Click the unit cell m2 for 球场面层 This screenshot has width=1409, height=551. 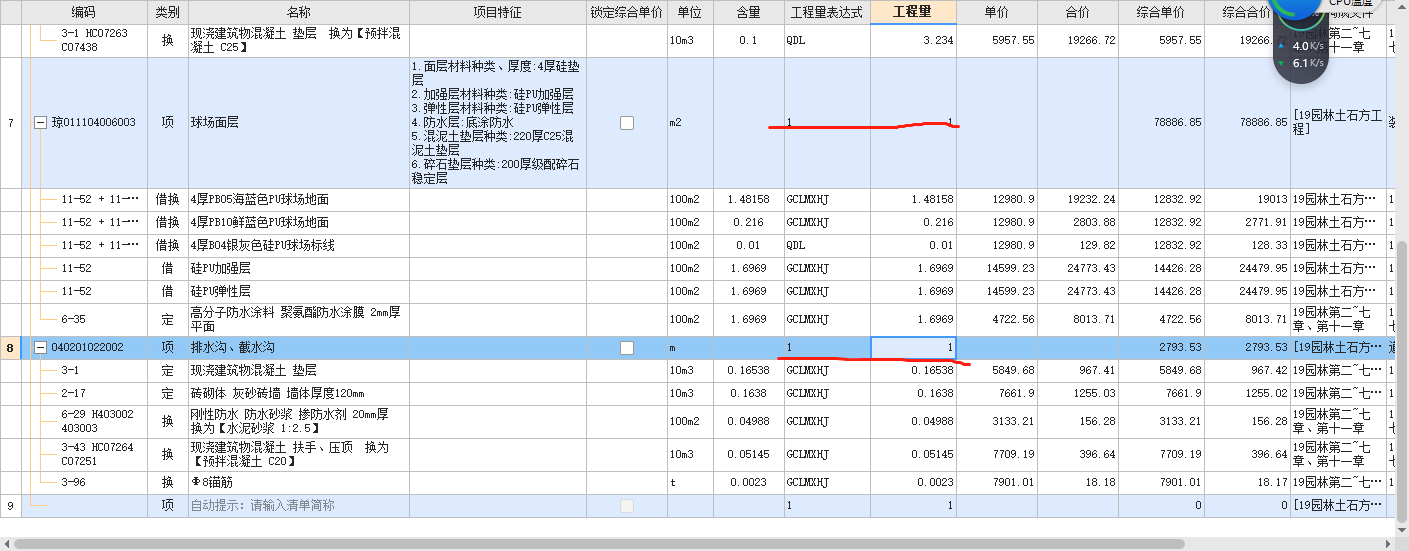[690, 123]
